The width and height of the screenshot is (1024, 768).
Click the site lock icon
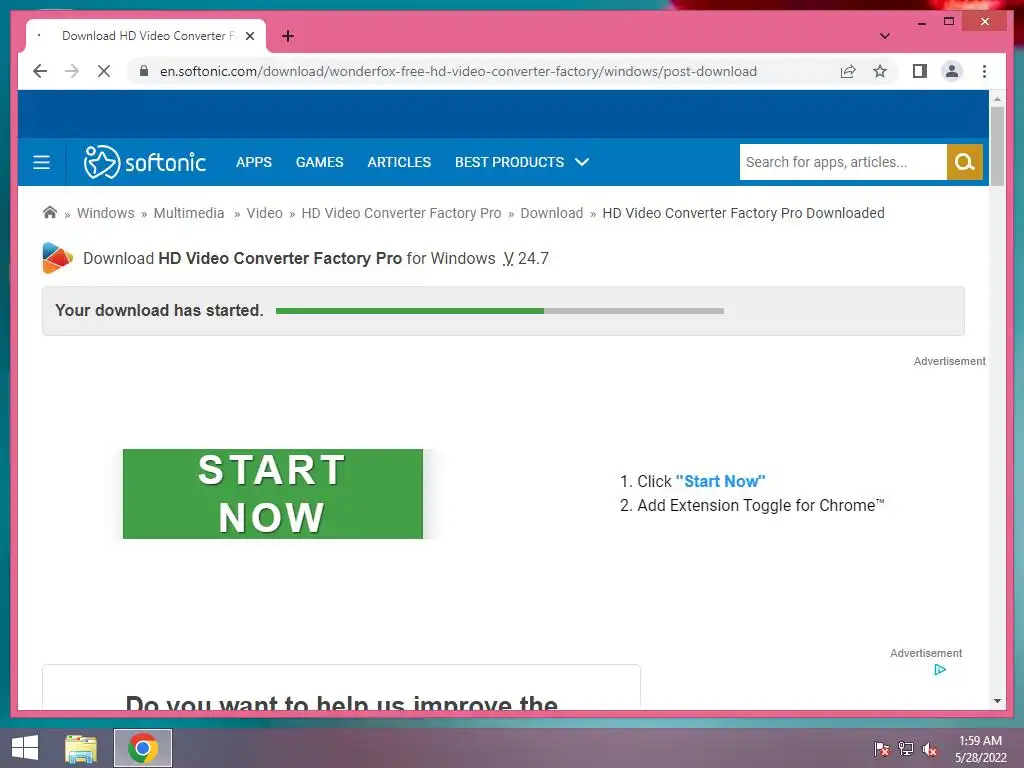tap(144, 71)
